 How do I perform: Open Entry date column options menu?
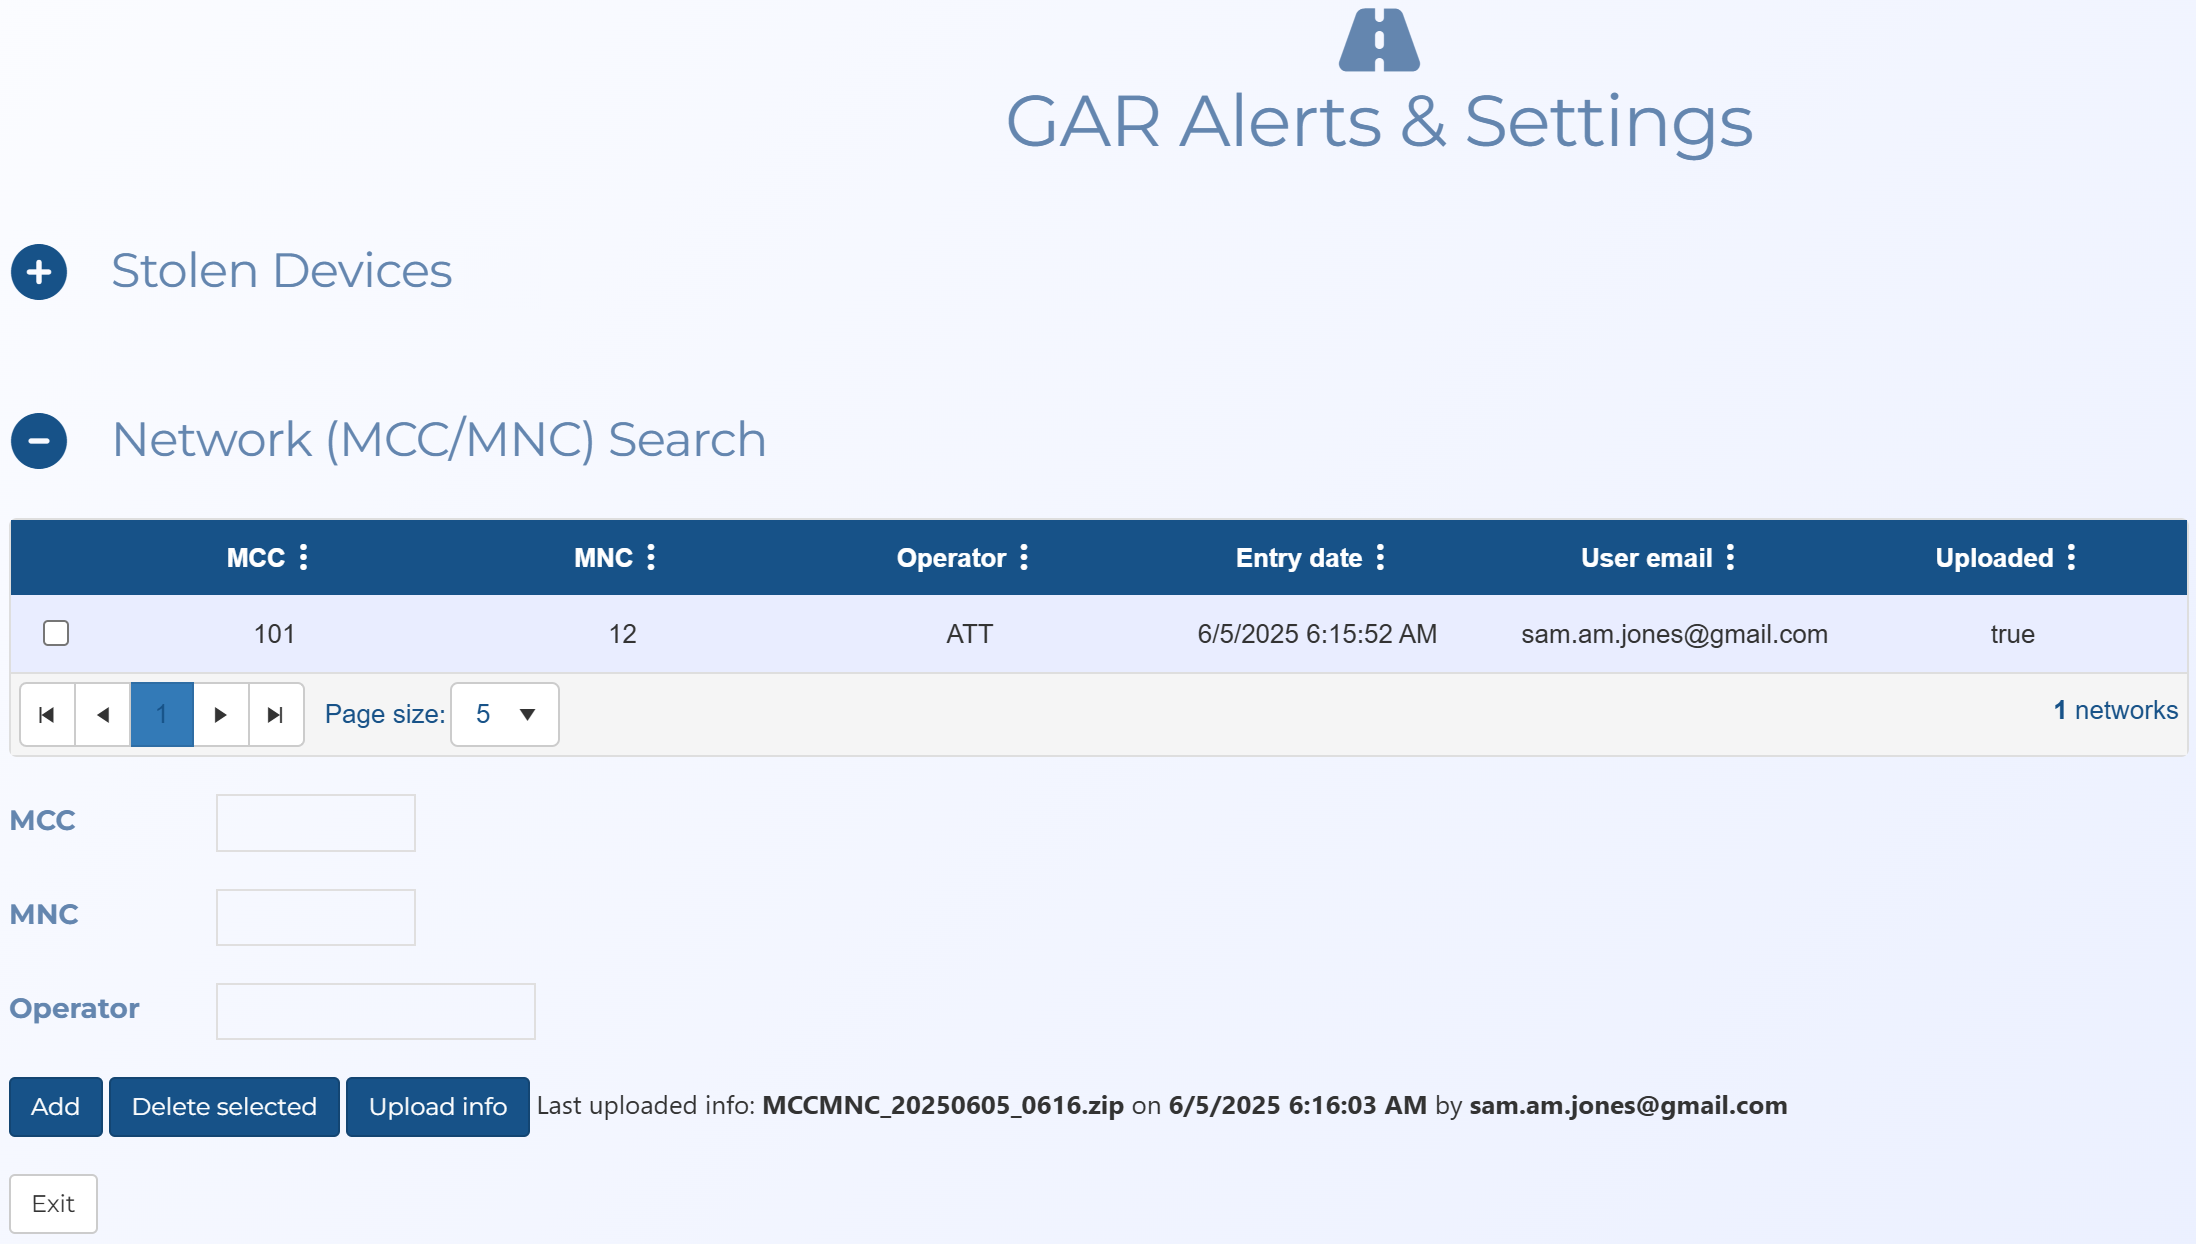tap(1381, 557)
